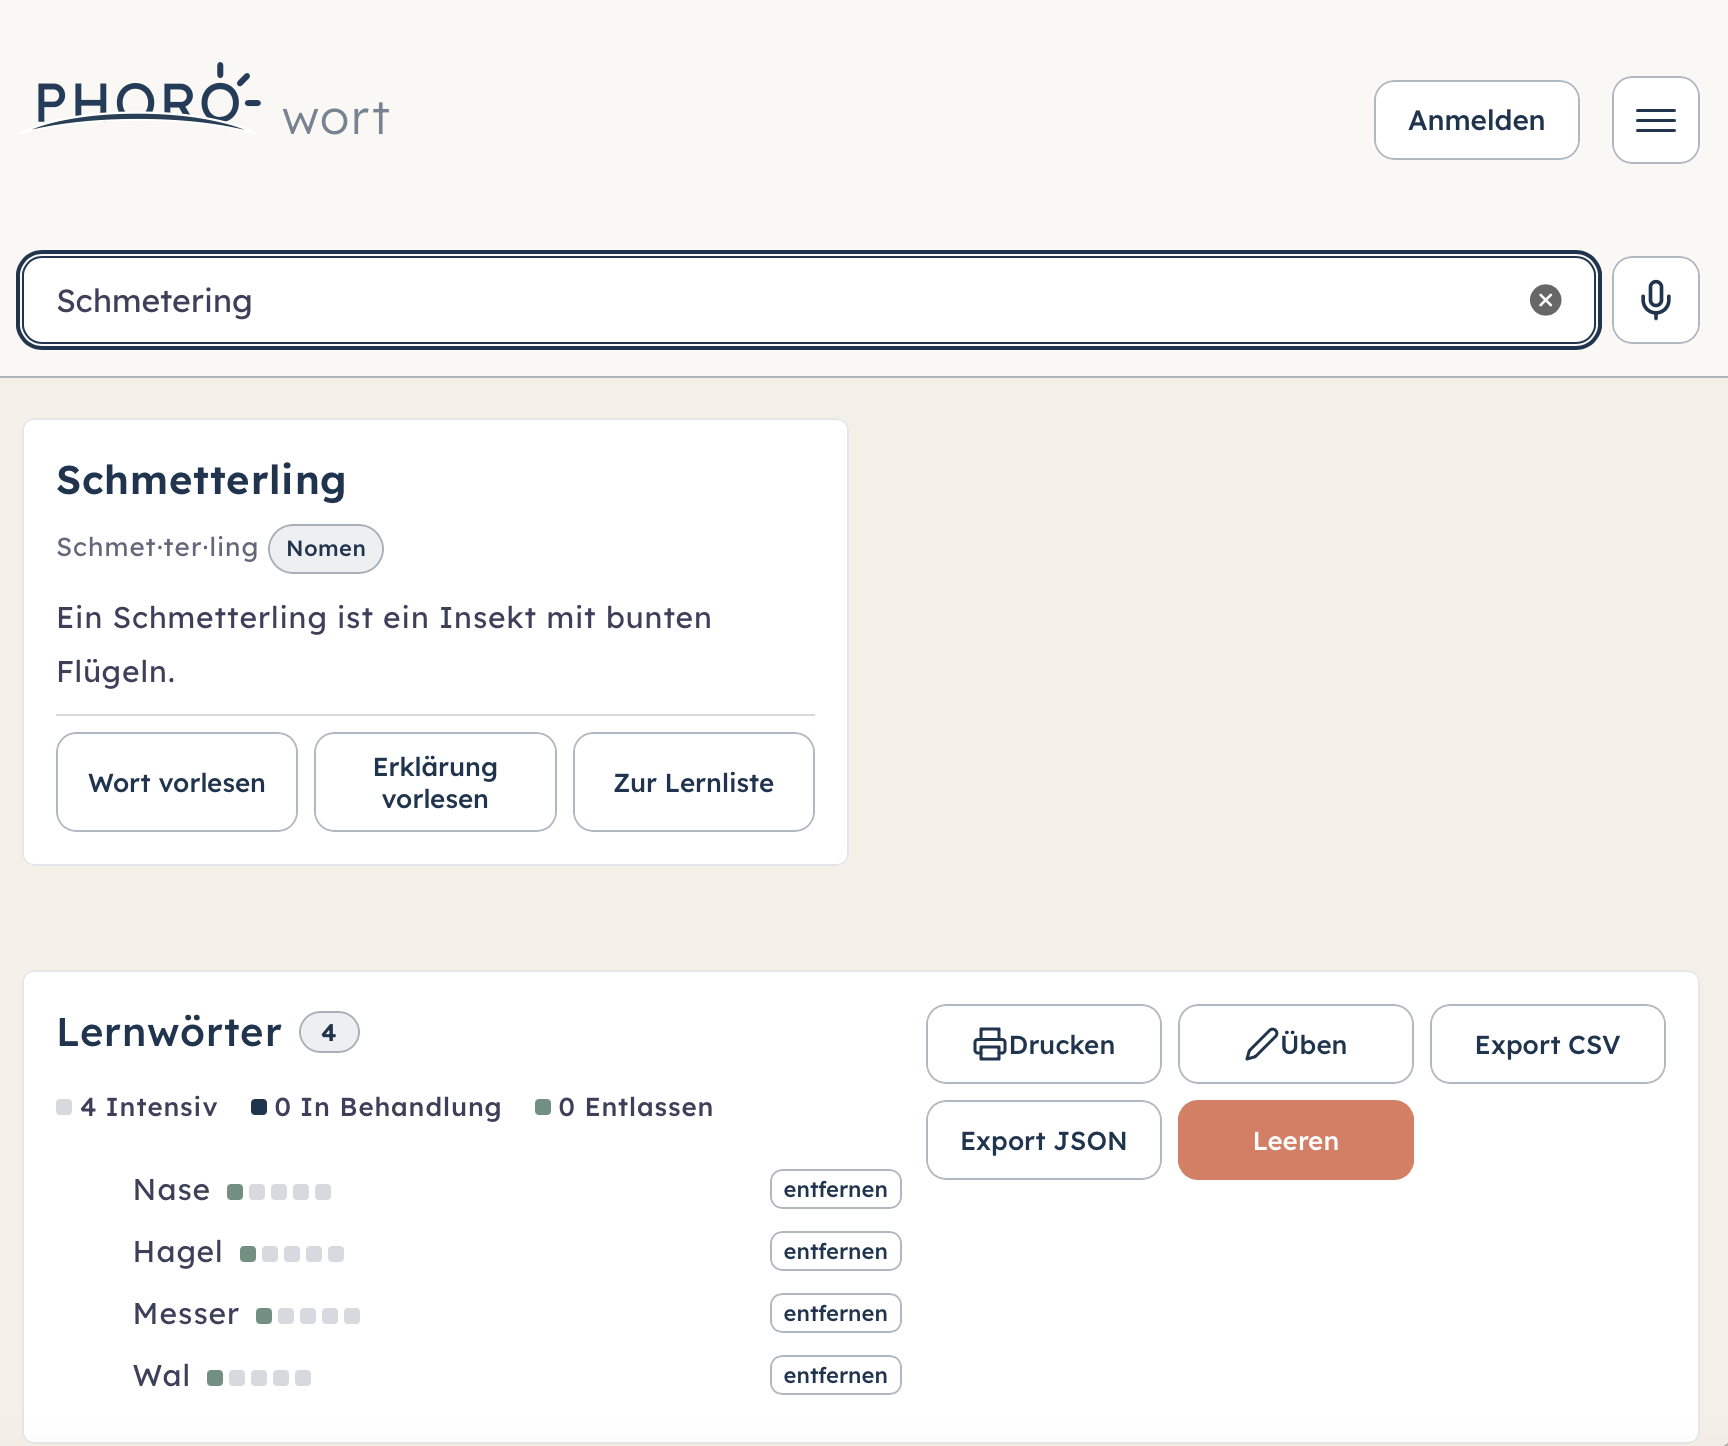The image size is (1728, 1446).
Task: Export the word list as JSON
Action: point(1043,1140)
